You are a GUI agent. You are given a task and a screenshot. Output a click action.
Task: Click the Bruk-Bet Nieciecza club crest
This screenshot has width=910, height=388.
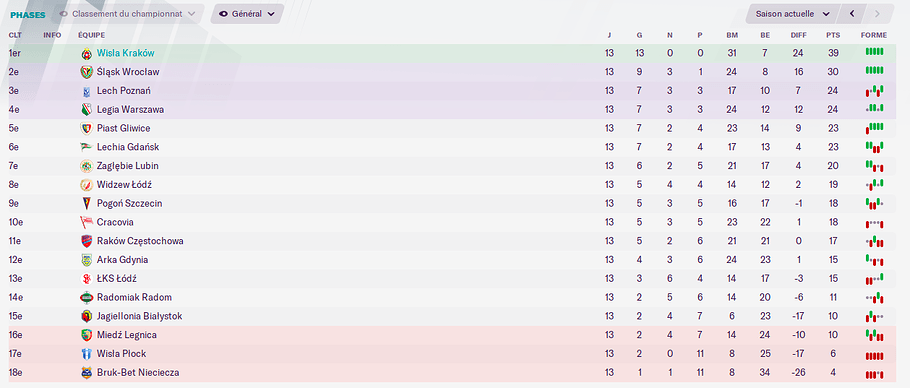(86, 372)
